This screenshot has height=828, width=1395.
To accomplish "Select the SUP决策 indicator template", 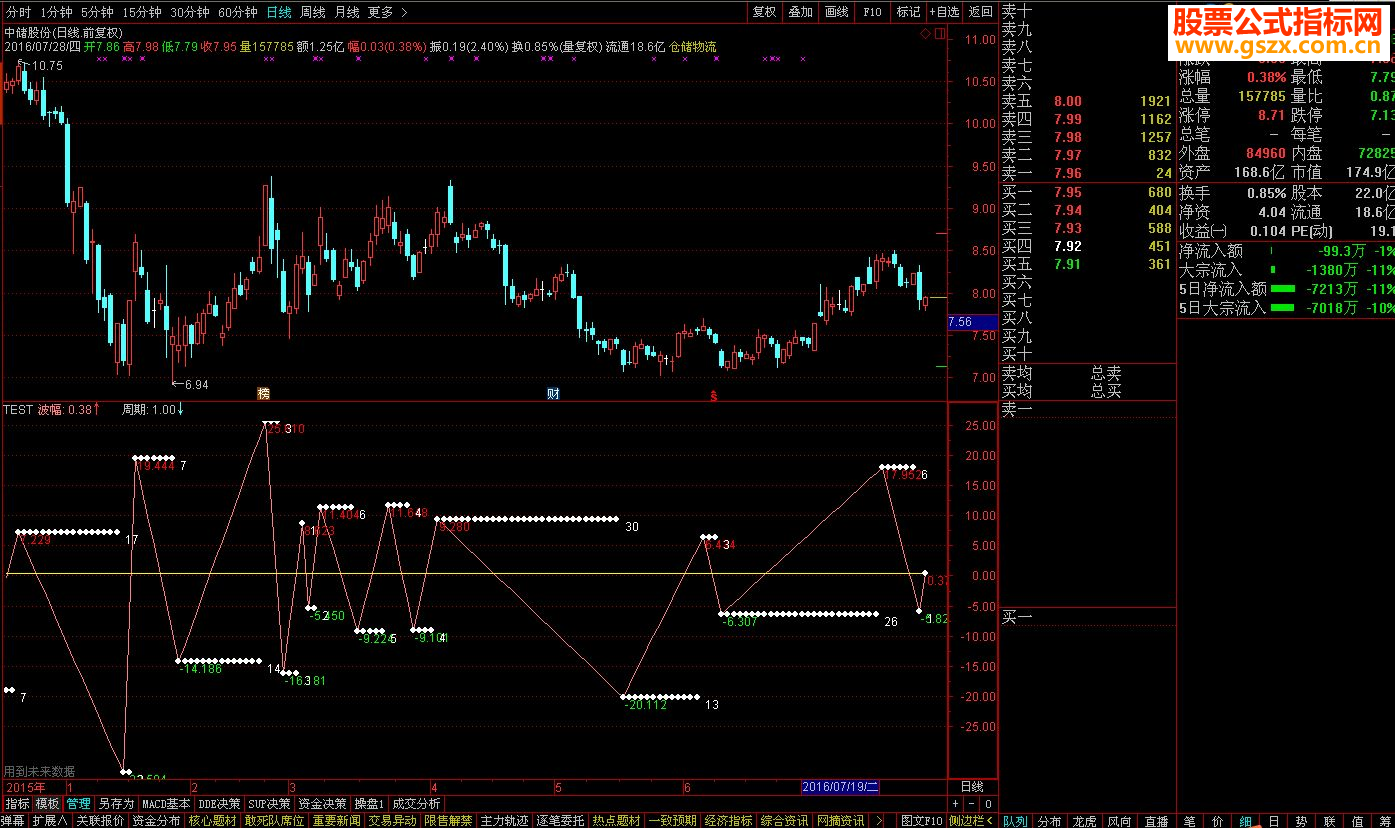I will coord(270,803).
